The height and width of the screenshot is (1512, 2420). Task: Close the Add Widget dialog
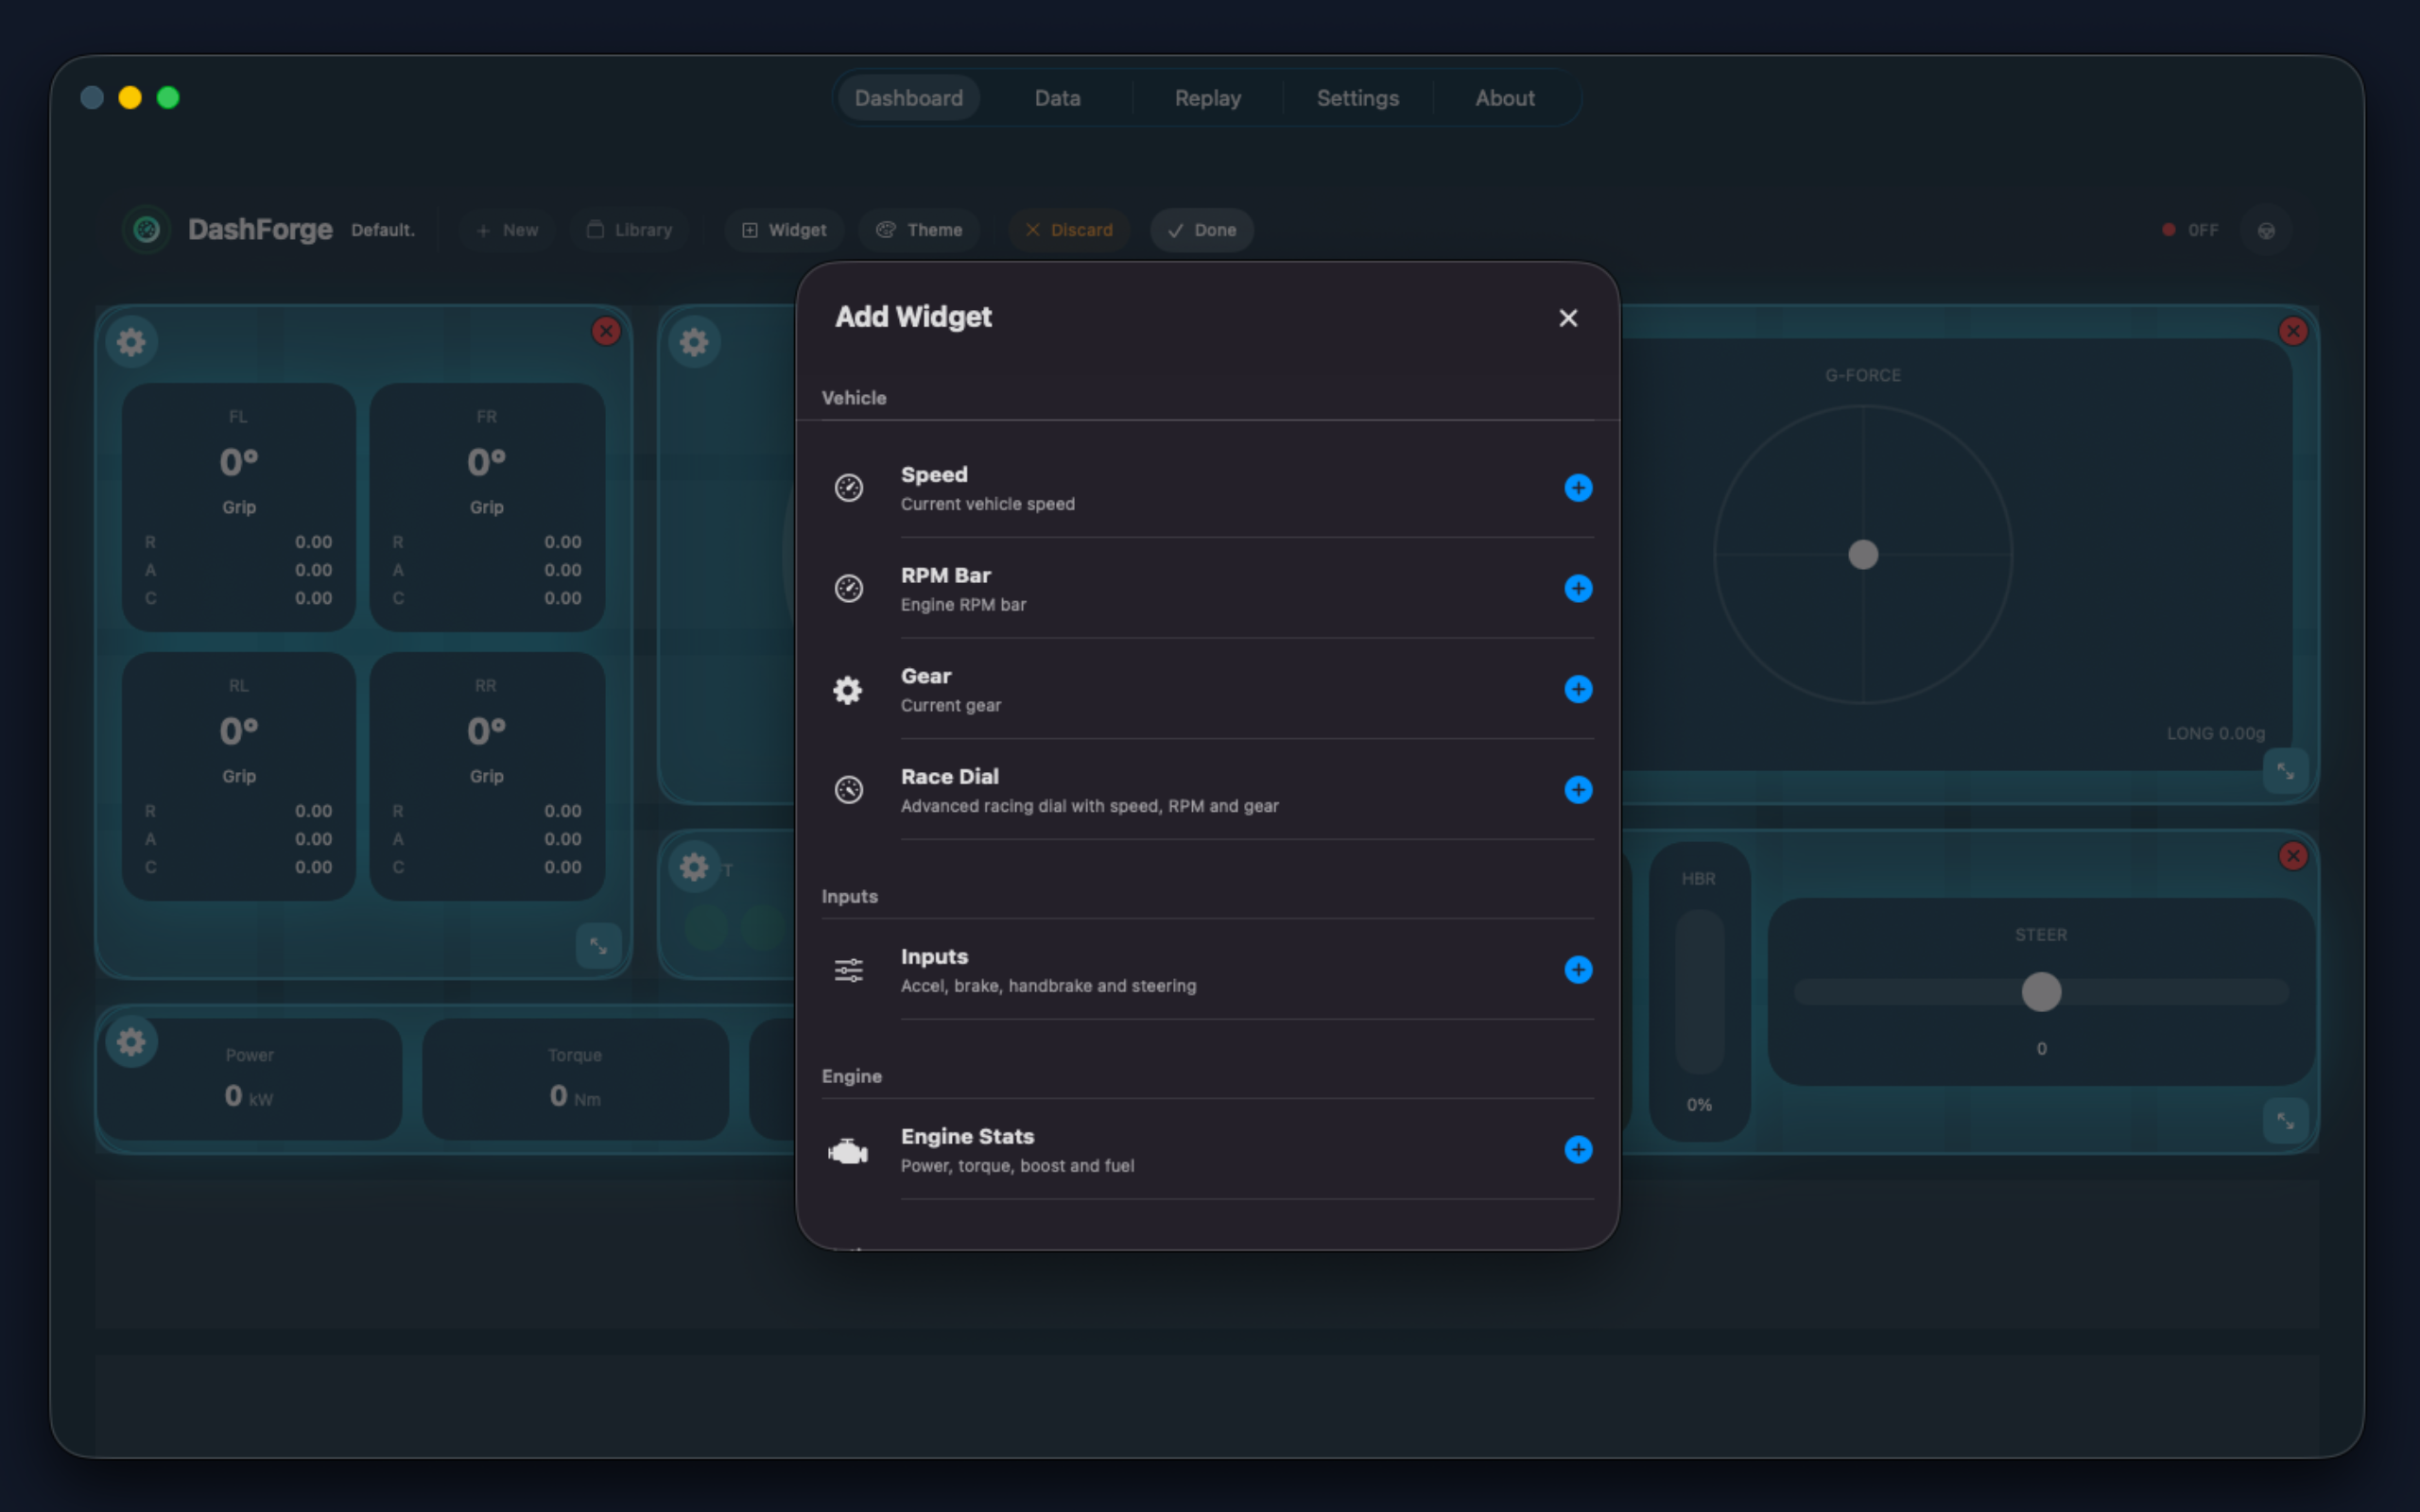coord(1568,318)
